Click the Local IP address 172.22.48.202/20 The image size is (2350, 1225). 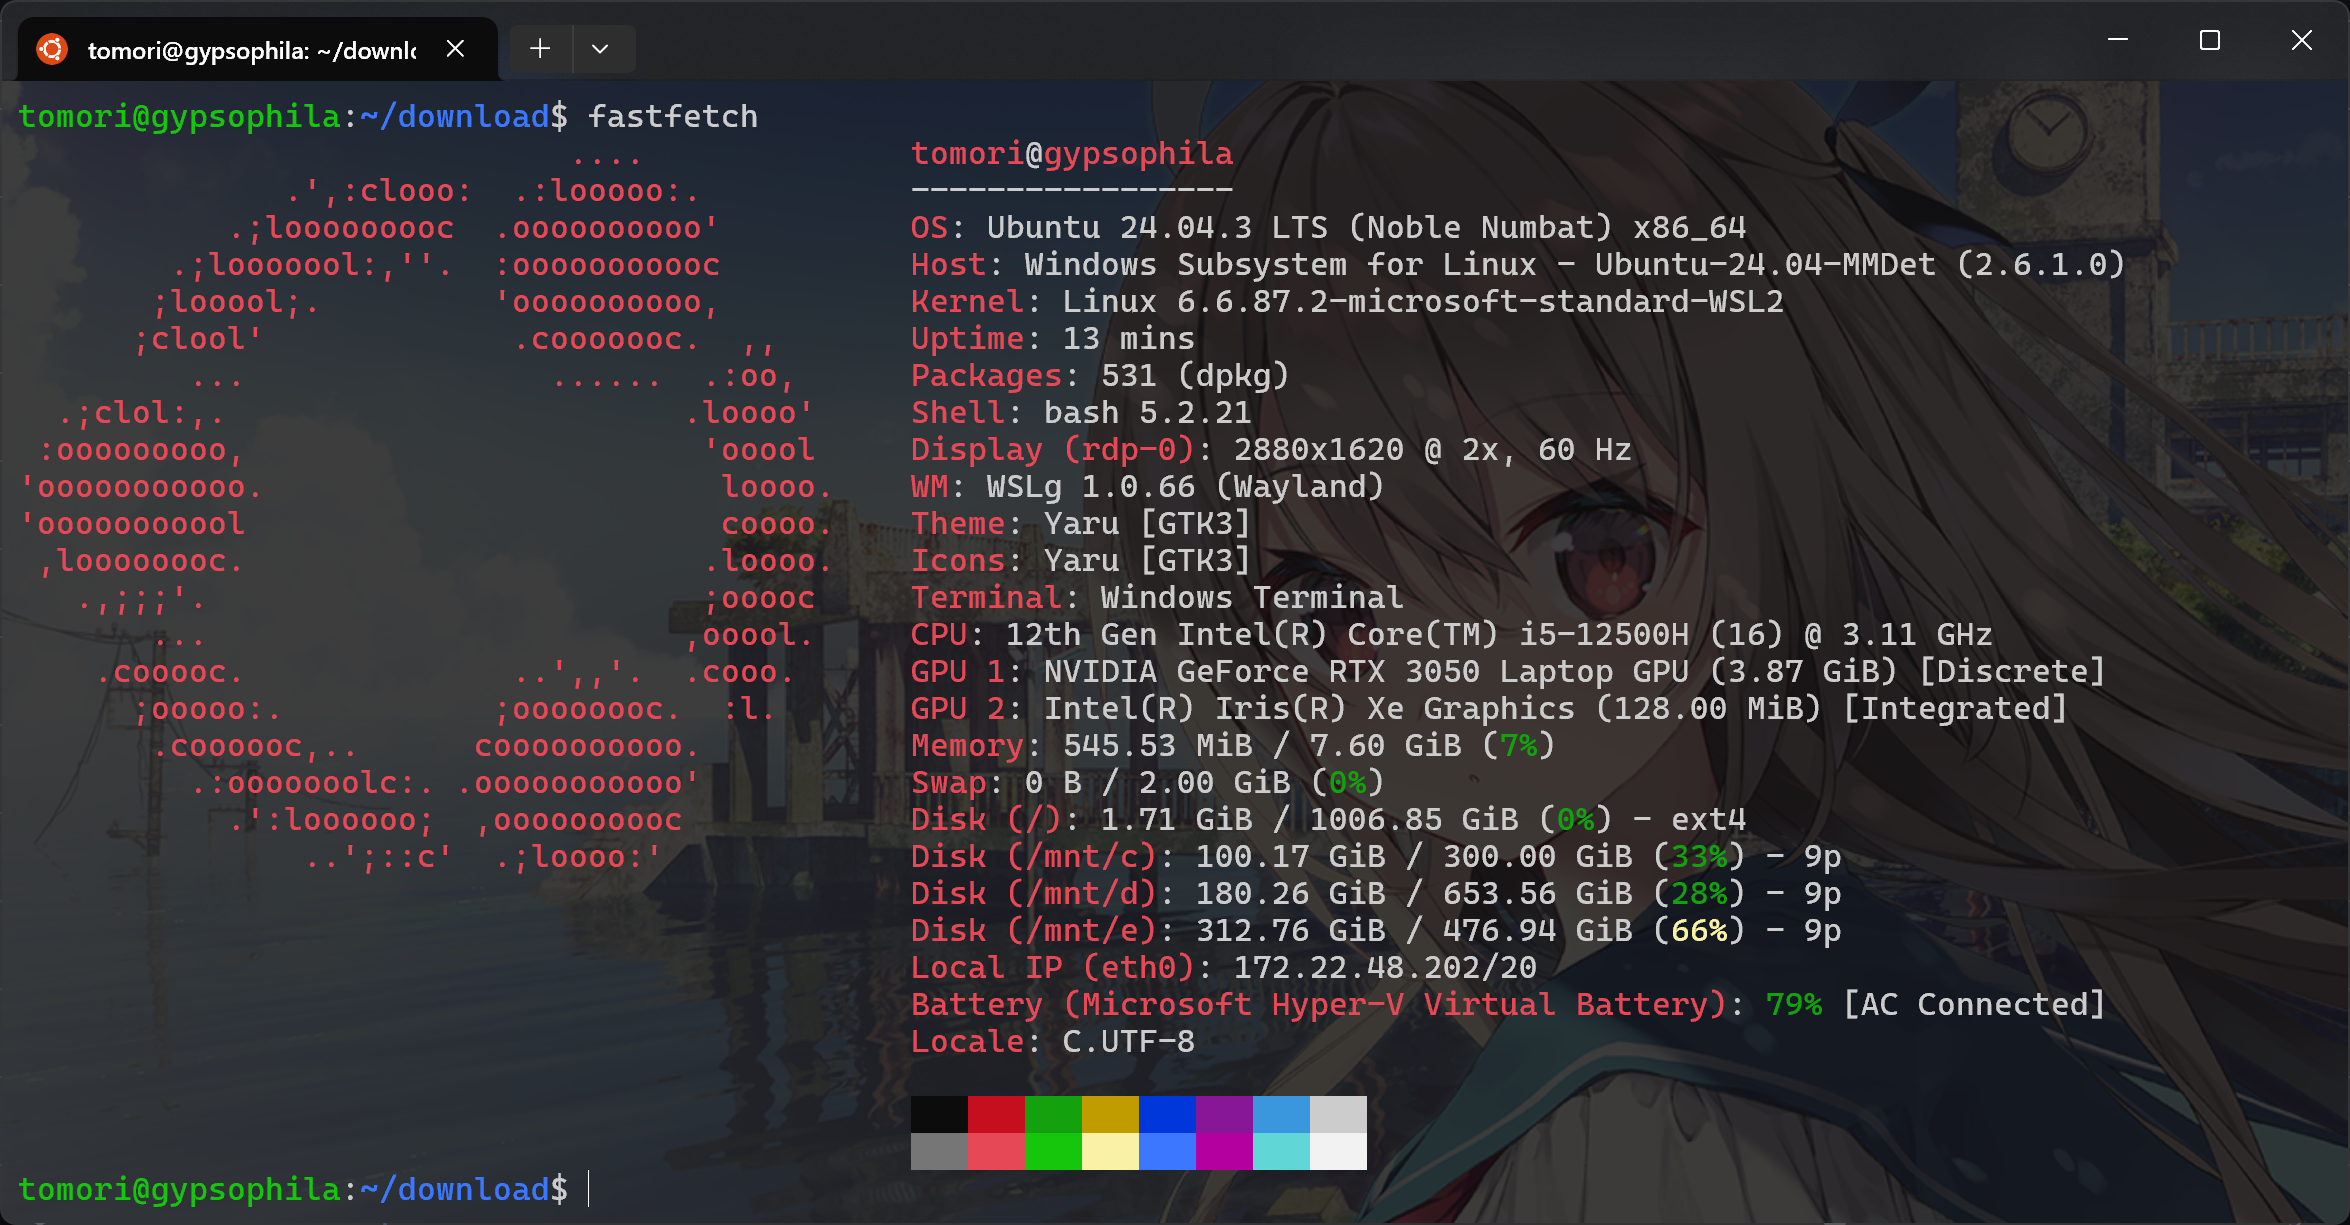[1380, 967]
